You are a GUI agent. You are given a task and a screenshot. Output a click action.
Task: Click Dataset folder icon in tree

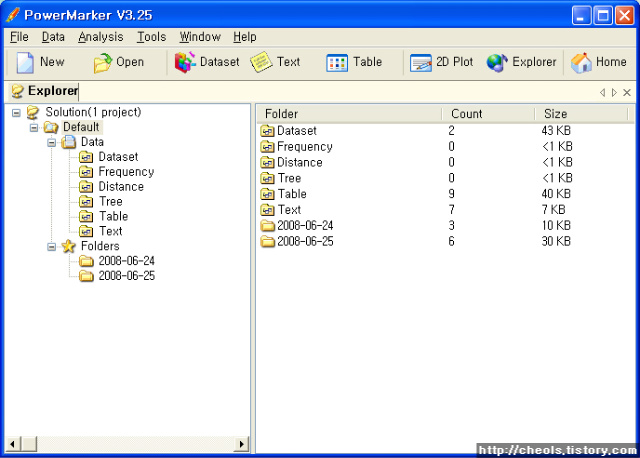pos(86,157)
